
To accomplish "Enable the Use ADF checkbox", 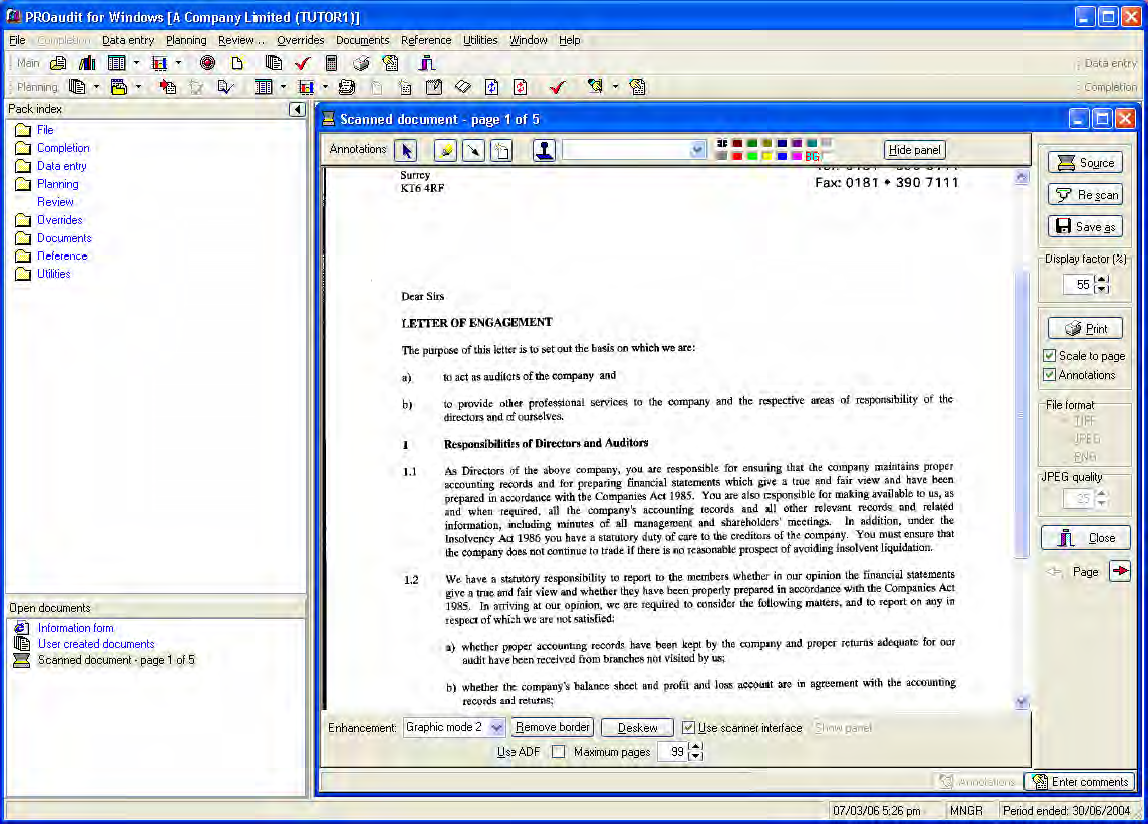I will tap(559, 751).
